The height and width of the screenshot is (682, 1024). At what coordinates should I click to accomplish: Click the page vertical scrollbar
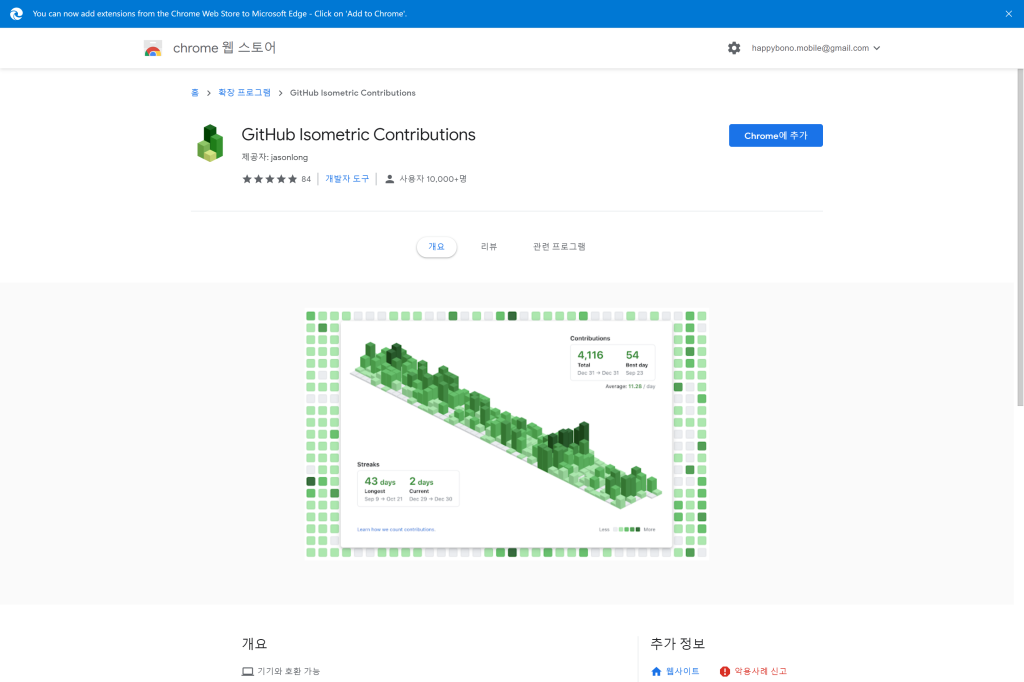(x=1020, y=238)
